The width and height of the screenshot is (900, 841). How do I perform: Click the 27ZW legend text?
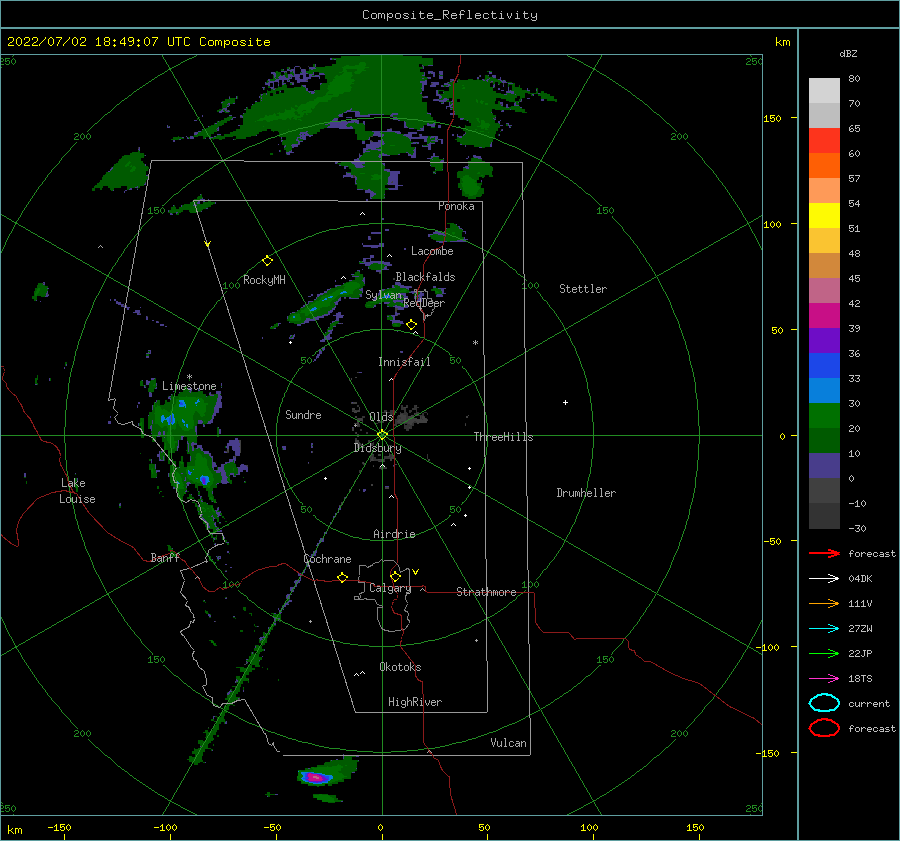860,629
